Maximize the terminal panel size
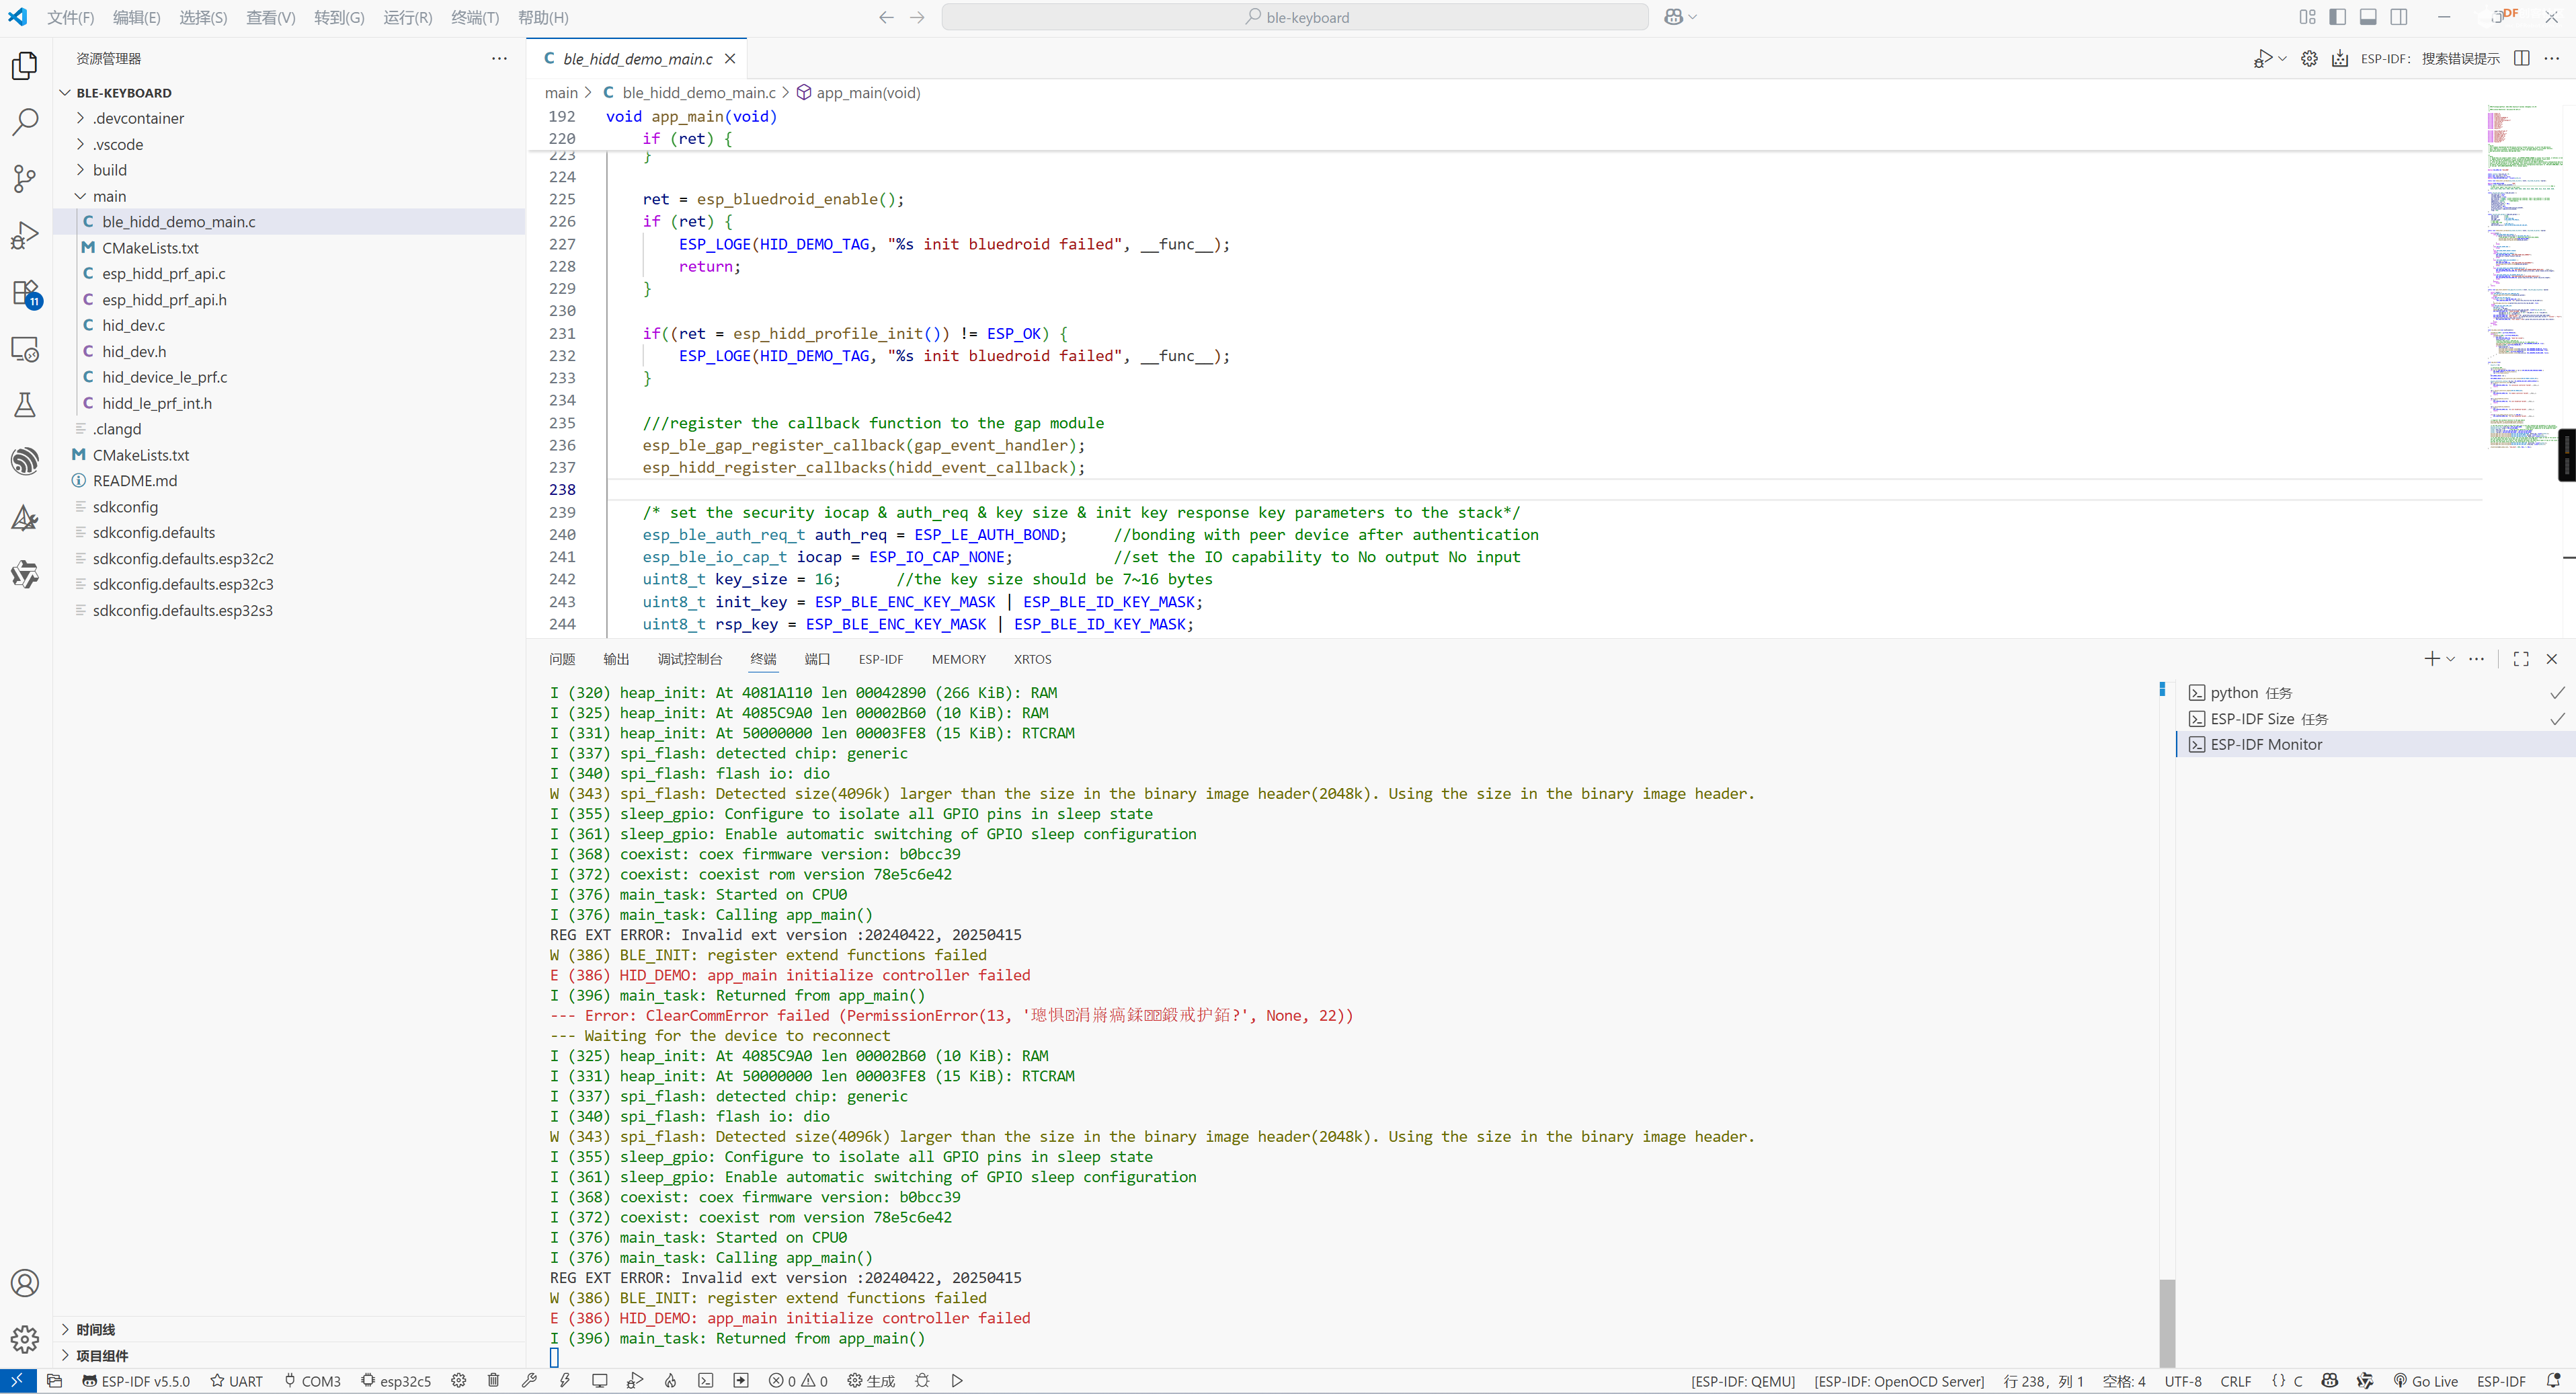 click(2520, 659)
